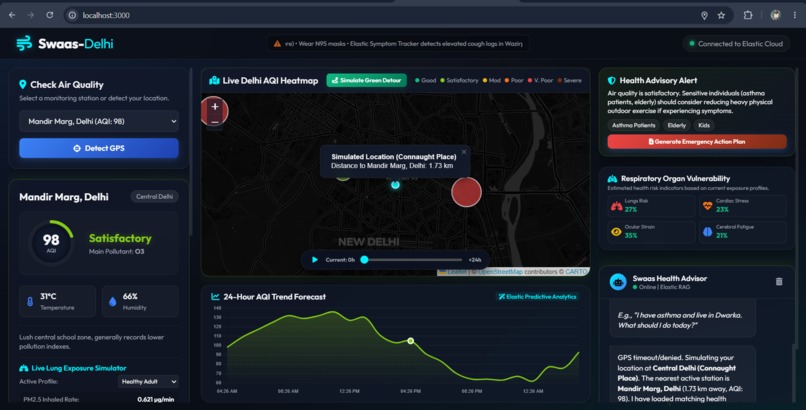Click Generate Emergency Action Plan button
The width and height of the screenshot is (806, 410).
697,141
